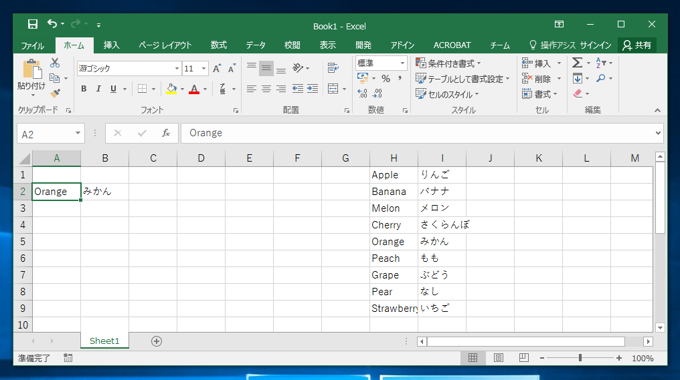The image size is (680, 380).
Task: Open the 挿入 ribbon tab
Action: 111,45
